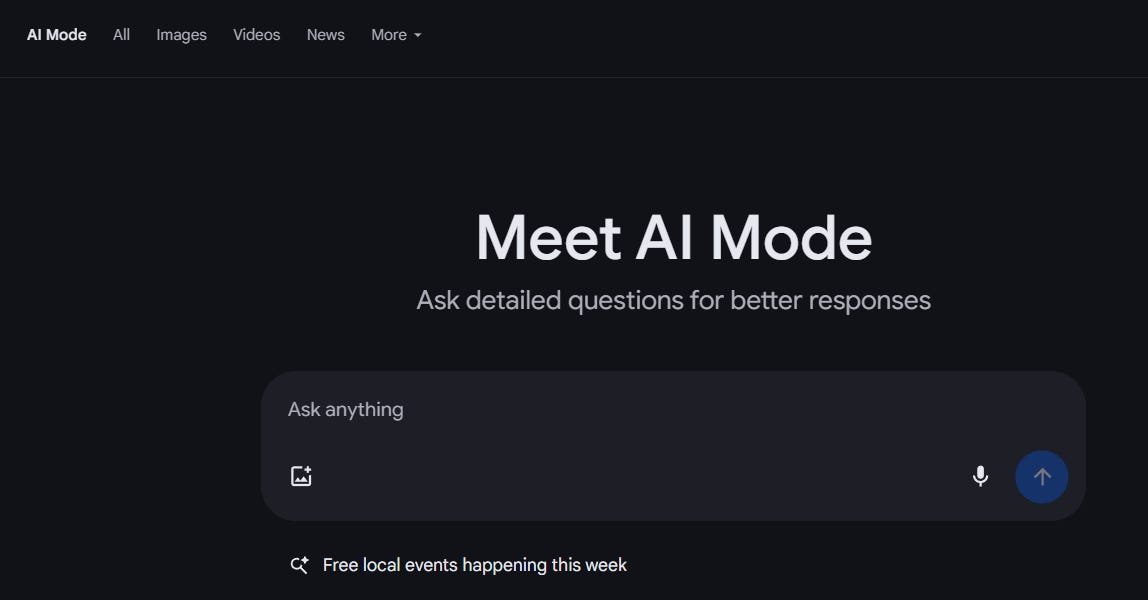This screenshot has height=600, width=1148.
Task: Click the sparkle search icon beside the suggestion
Action: point(299,565)
